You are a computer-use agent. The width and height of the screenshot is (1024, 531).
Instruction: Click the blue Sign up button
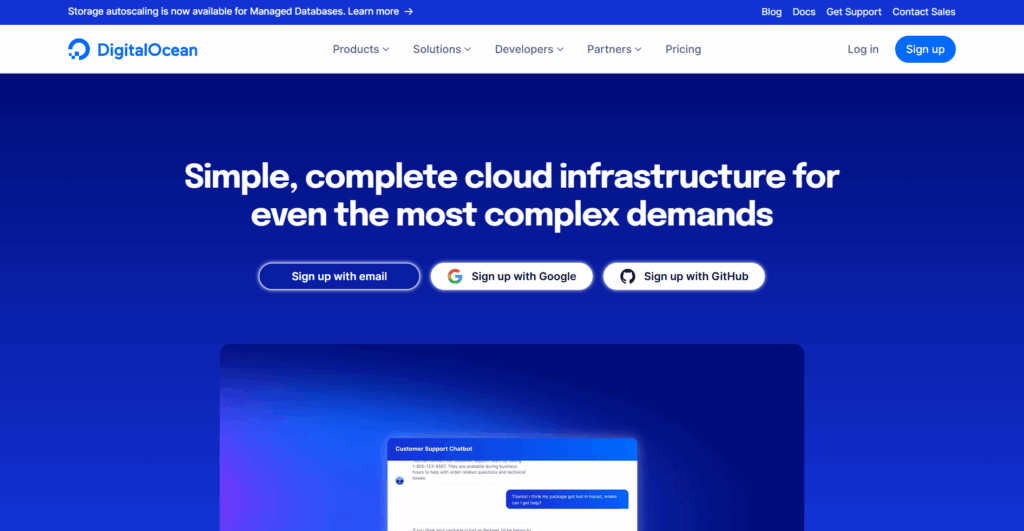[925, 49]
